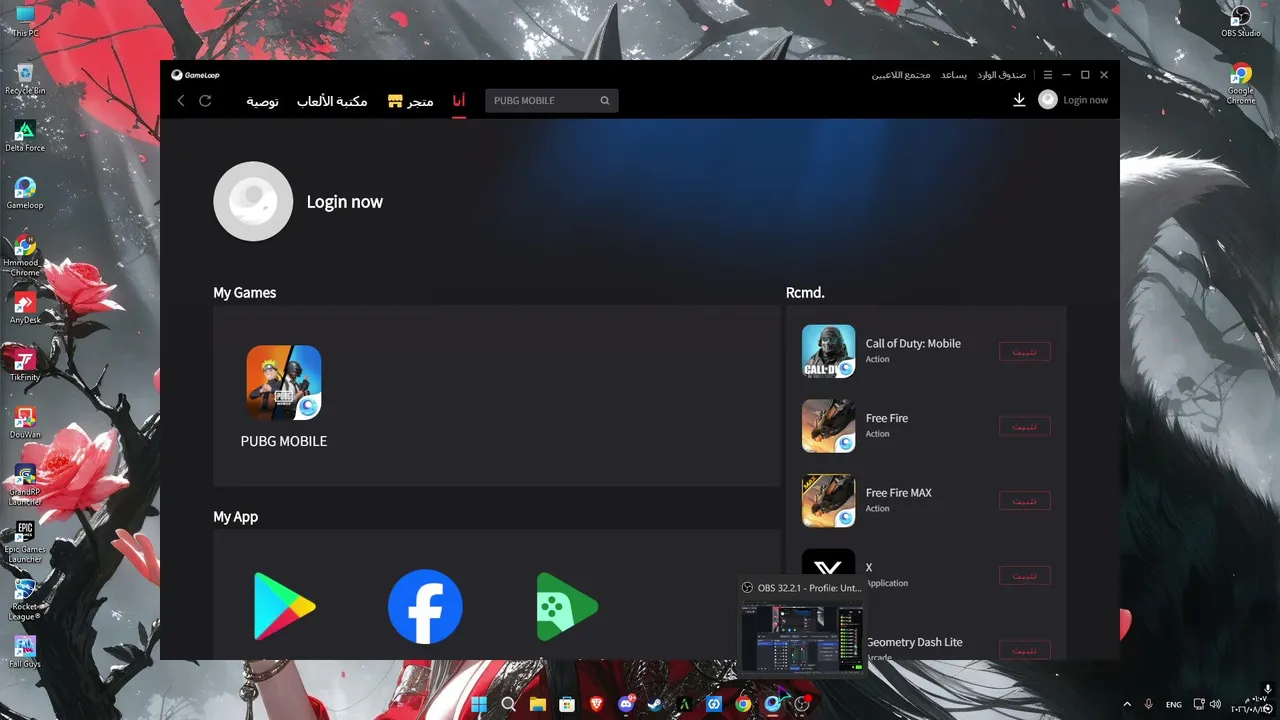This screenshot has width=1280, height=720.
Task: Open the Google Play Games app
Action: pos(566,606)
